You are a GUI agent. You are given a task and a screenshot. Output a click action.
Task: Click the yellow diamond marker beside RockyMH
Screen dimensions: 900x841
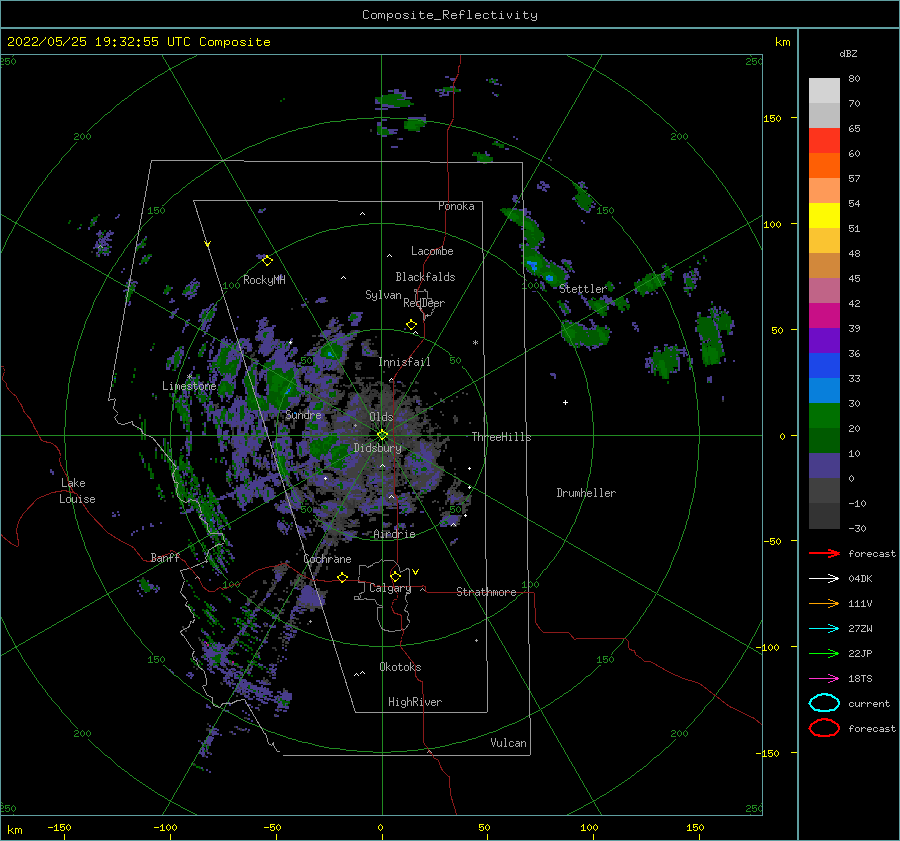(x=267, y=261)
